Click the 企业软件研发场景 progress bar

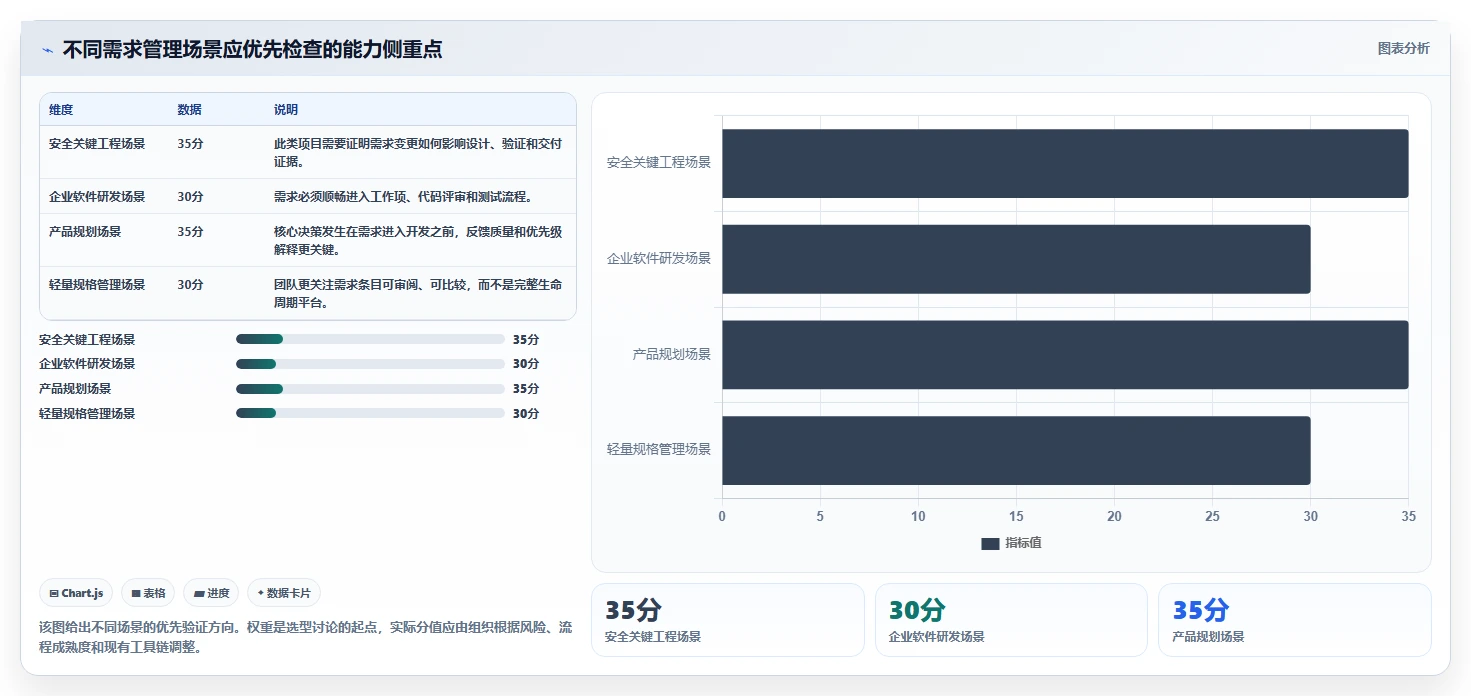tap(370, 364)
